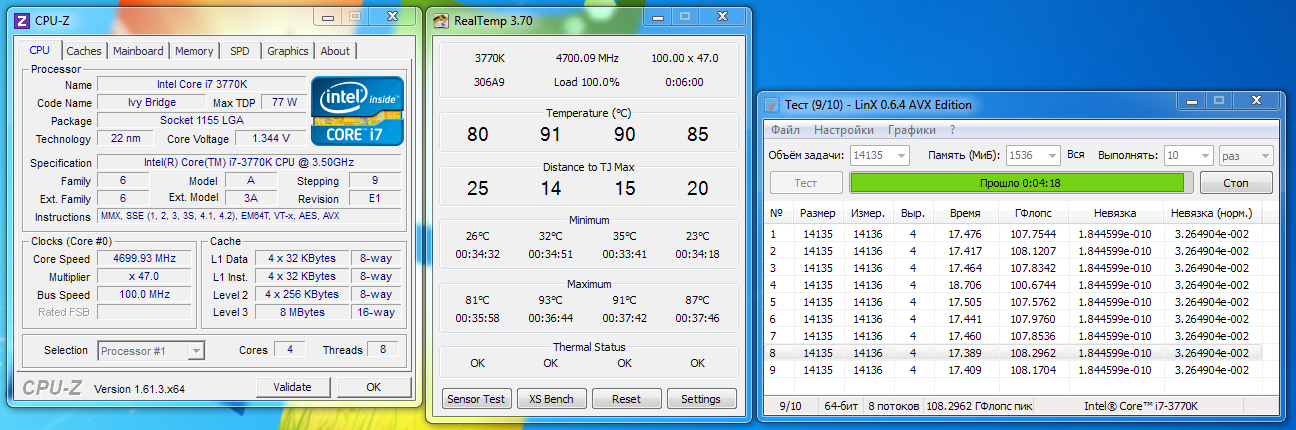Viewport: 1296px width, 430px height.
Task: Click the RealTemp title bar icon
Action: point(441,18)
